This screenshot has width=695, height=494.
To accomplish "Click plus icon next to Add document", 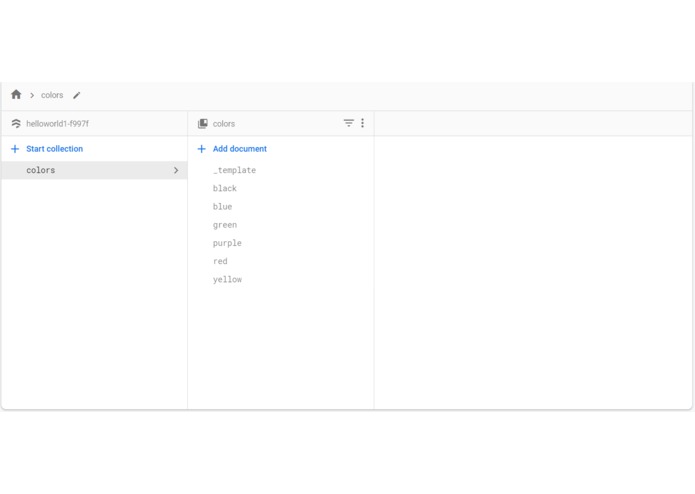I will (202, 149).
